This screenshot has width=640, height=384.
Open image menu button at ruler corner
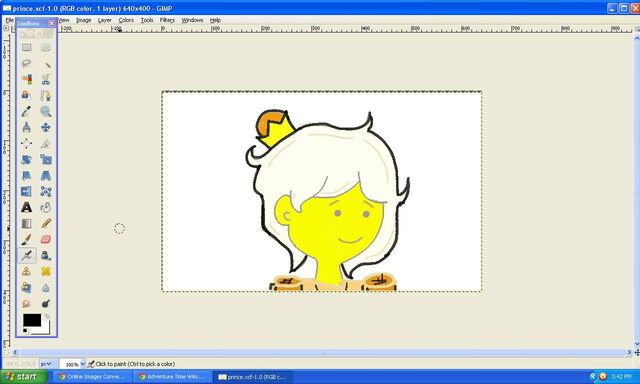point(6,29)
